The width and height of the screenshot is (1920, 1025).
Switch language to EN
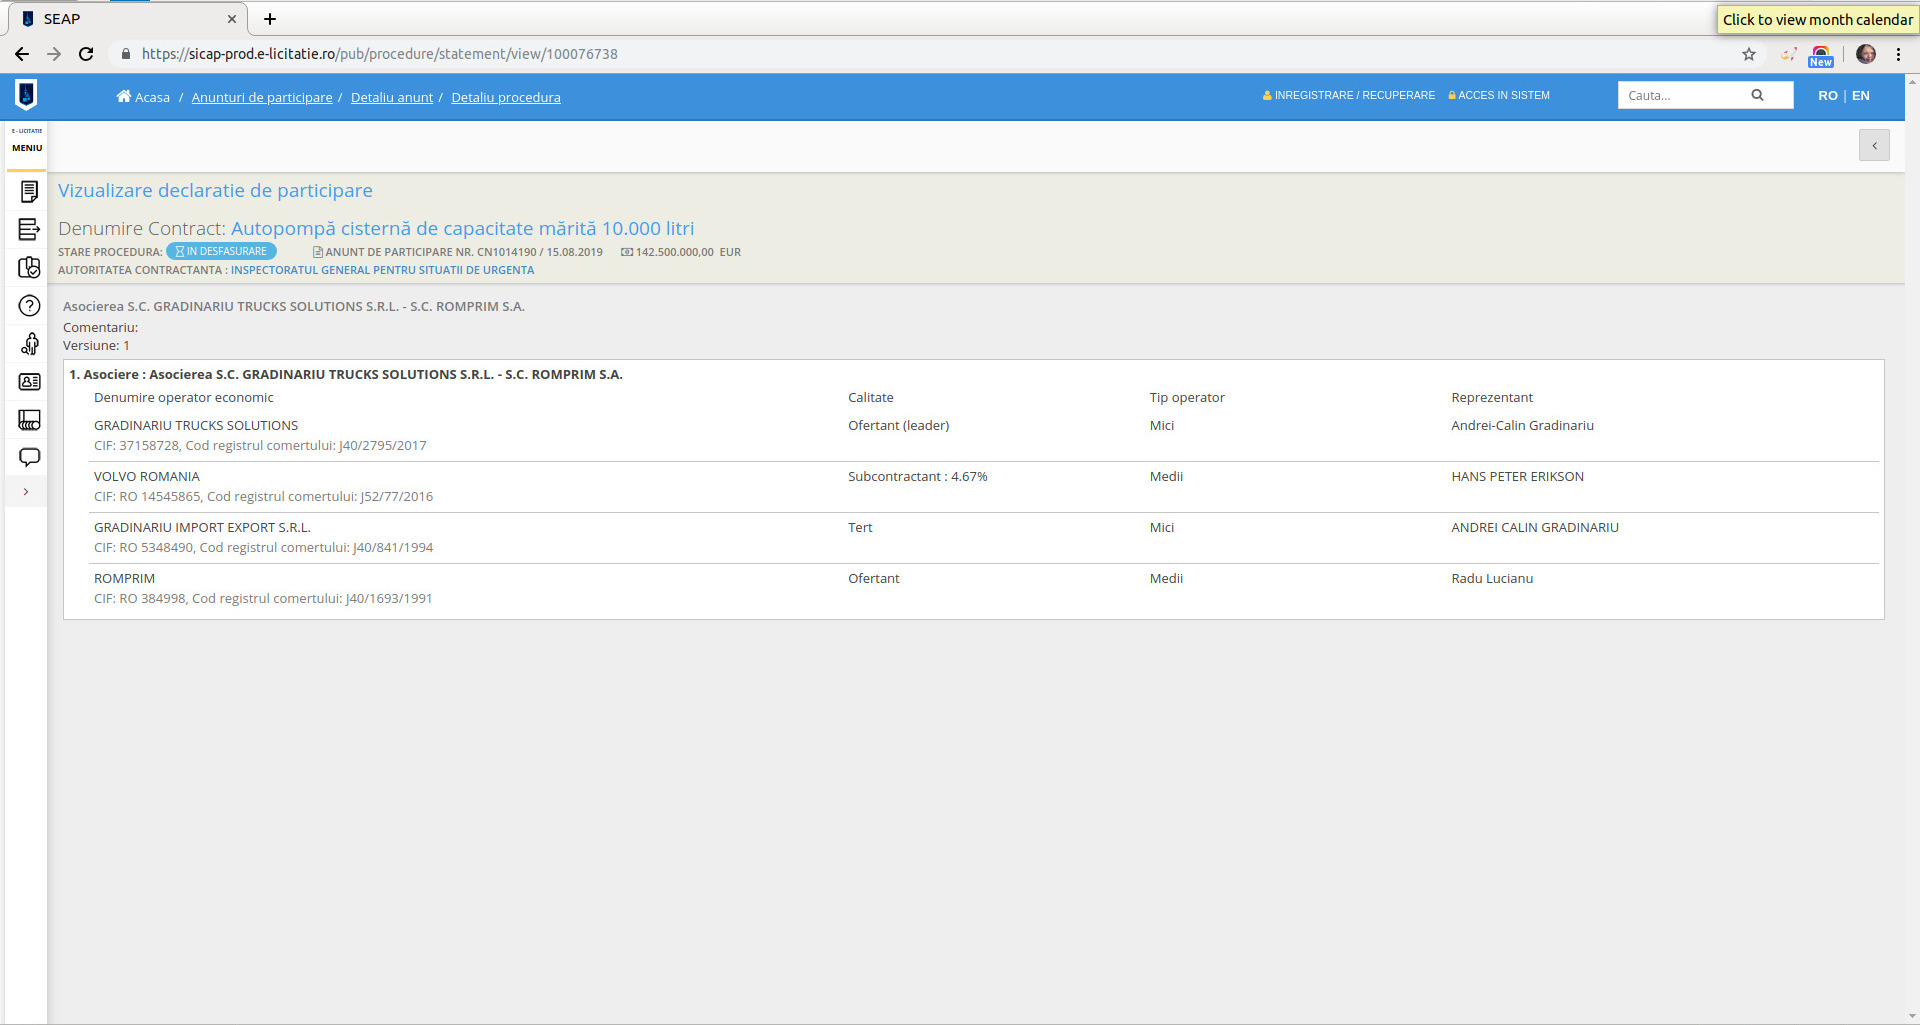click(1860, 95)
